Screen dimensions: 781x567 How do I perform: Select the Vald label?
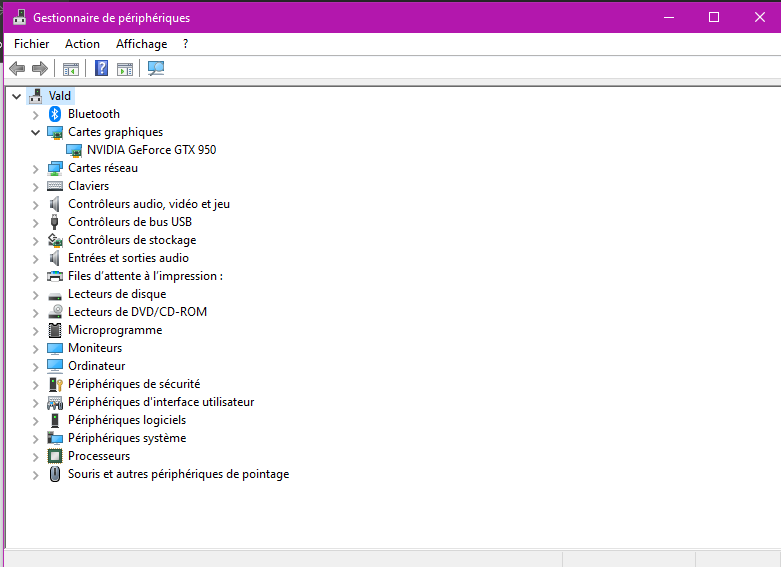tap(60, 96)
